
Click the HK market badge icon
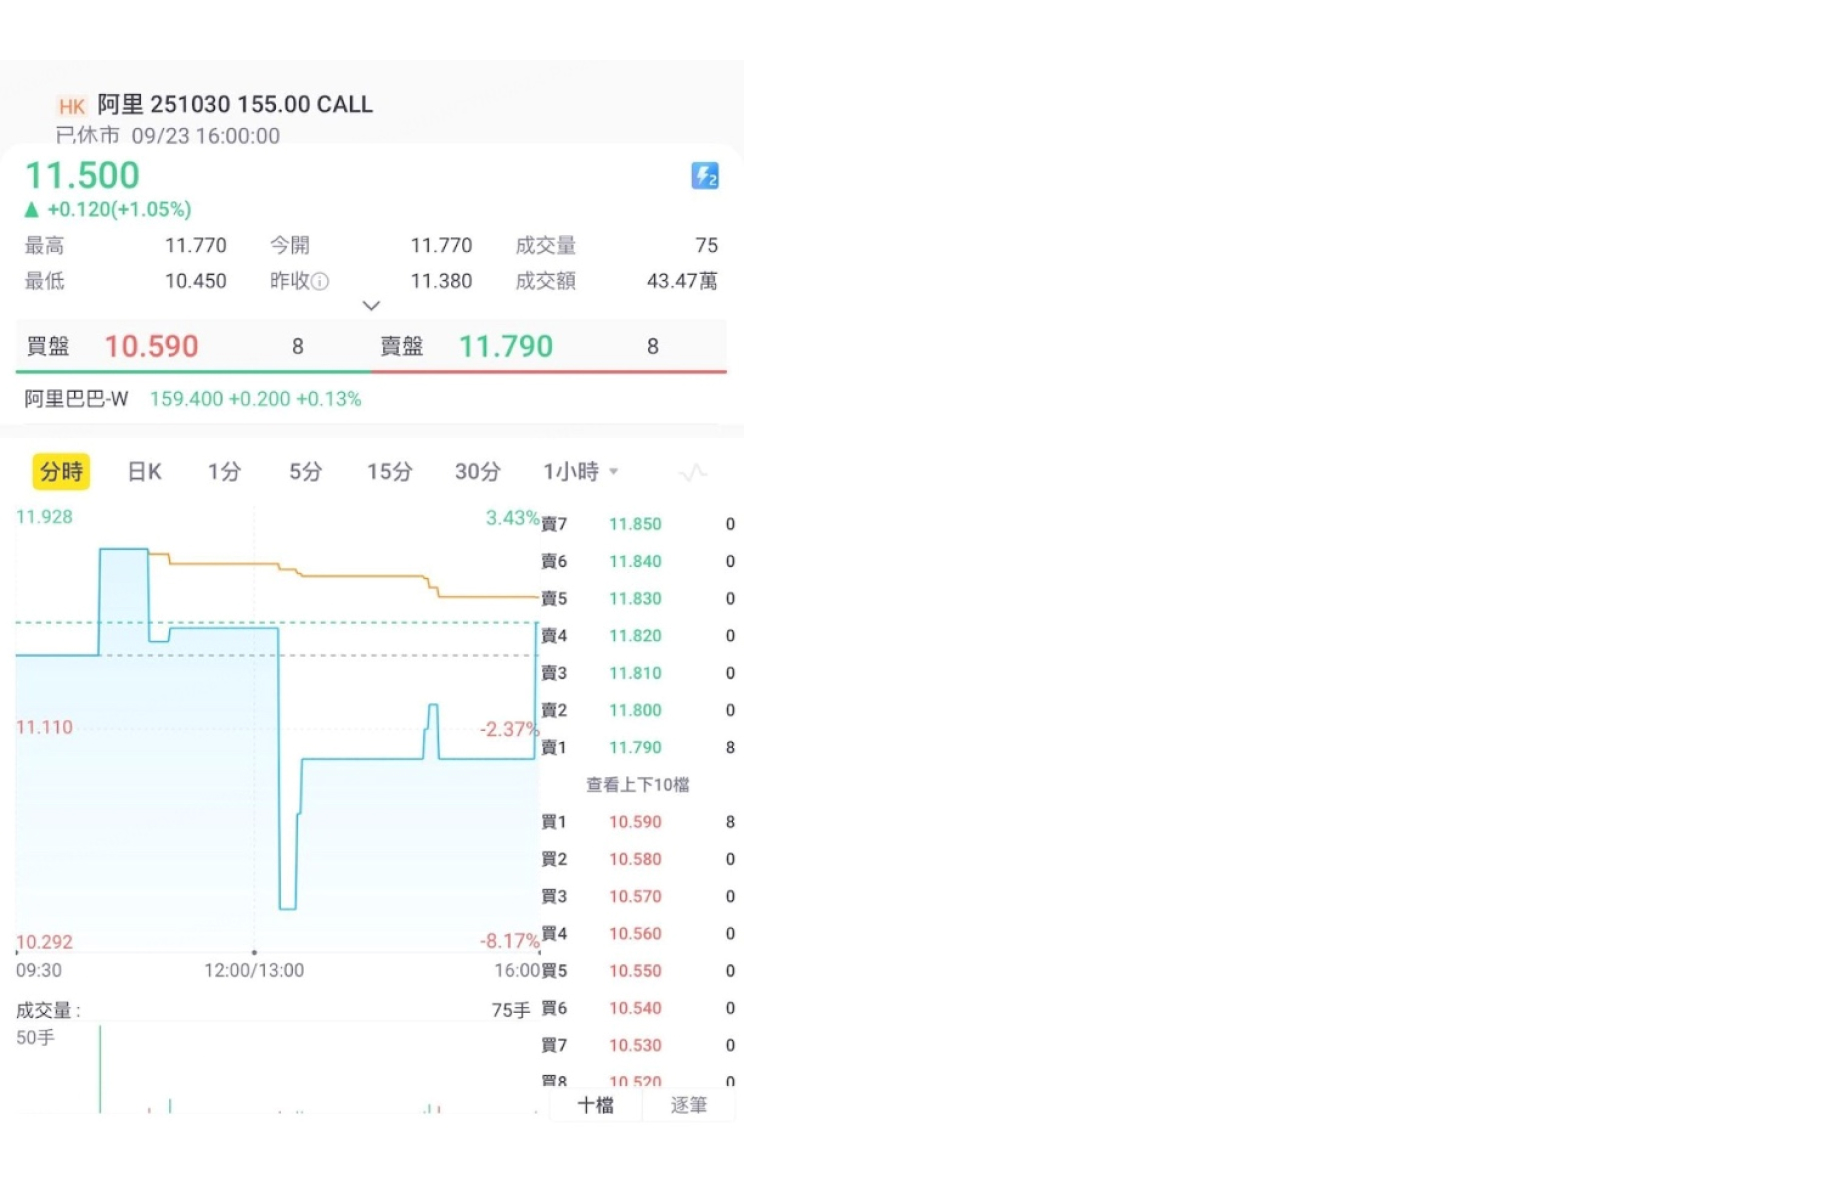71,106
